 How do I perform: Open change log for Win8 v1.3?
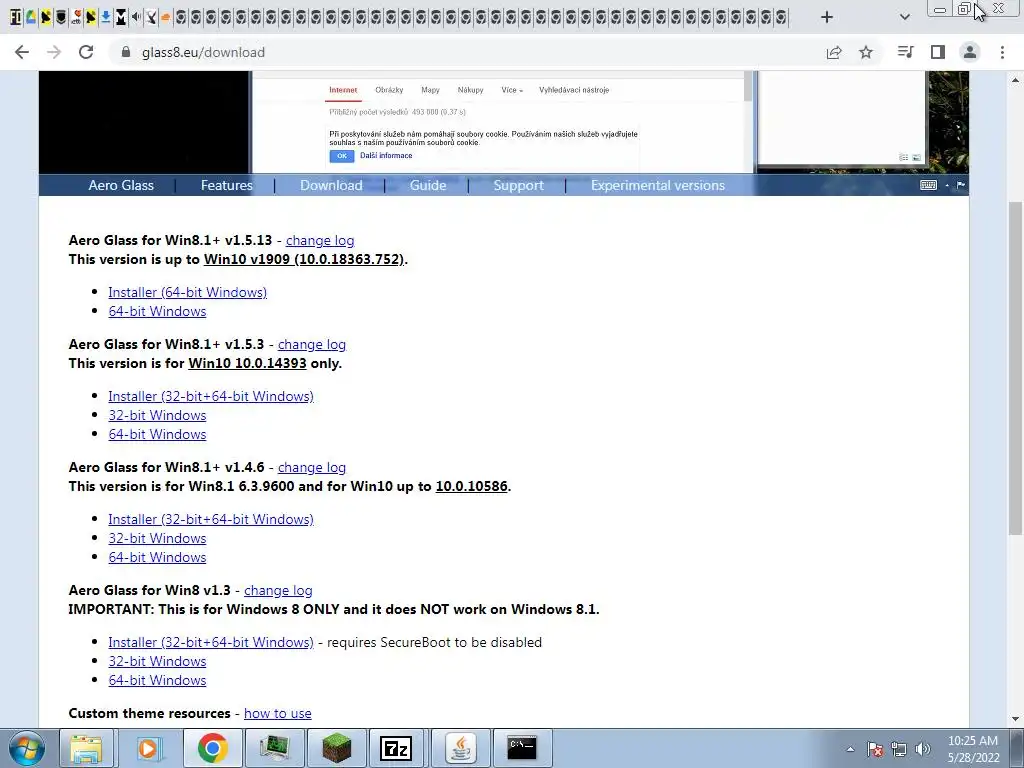[x=278, y=590]
